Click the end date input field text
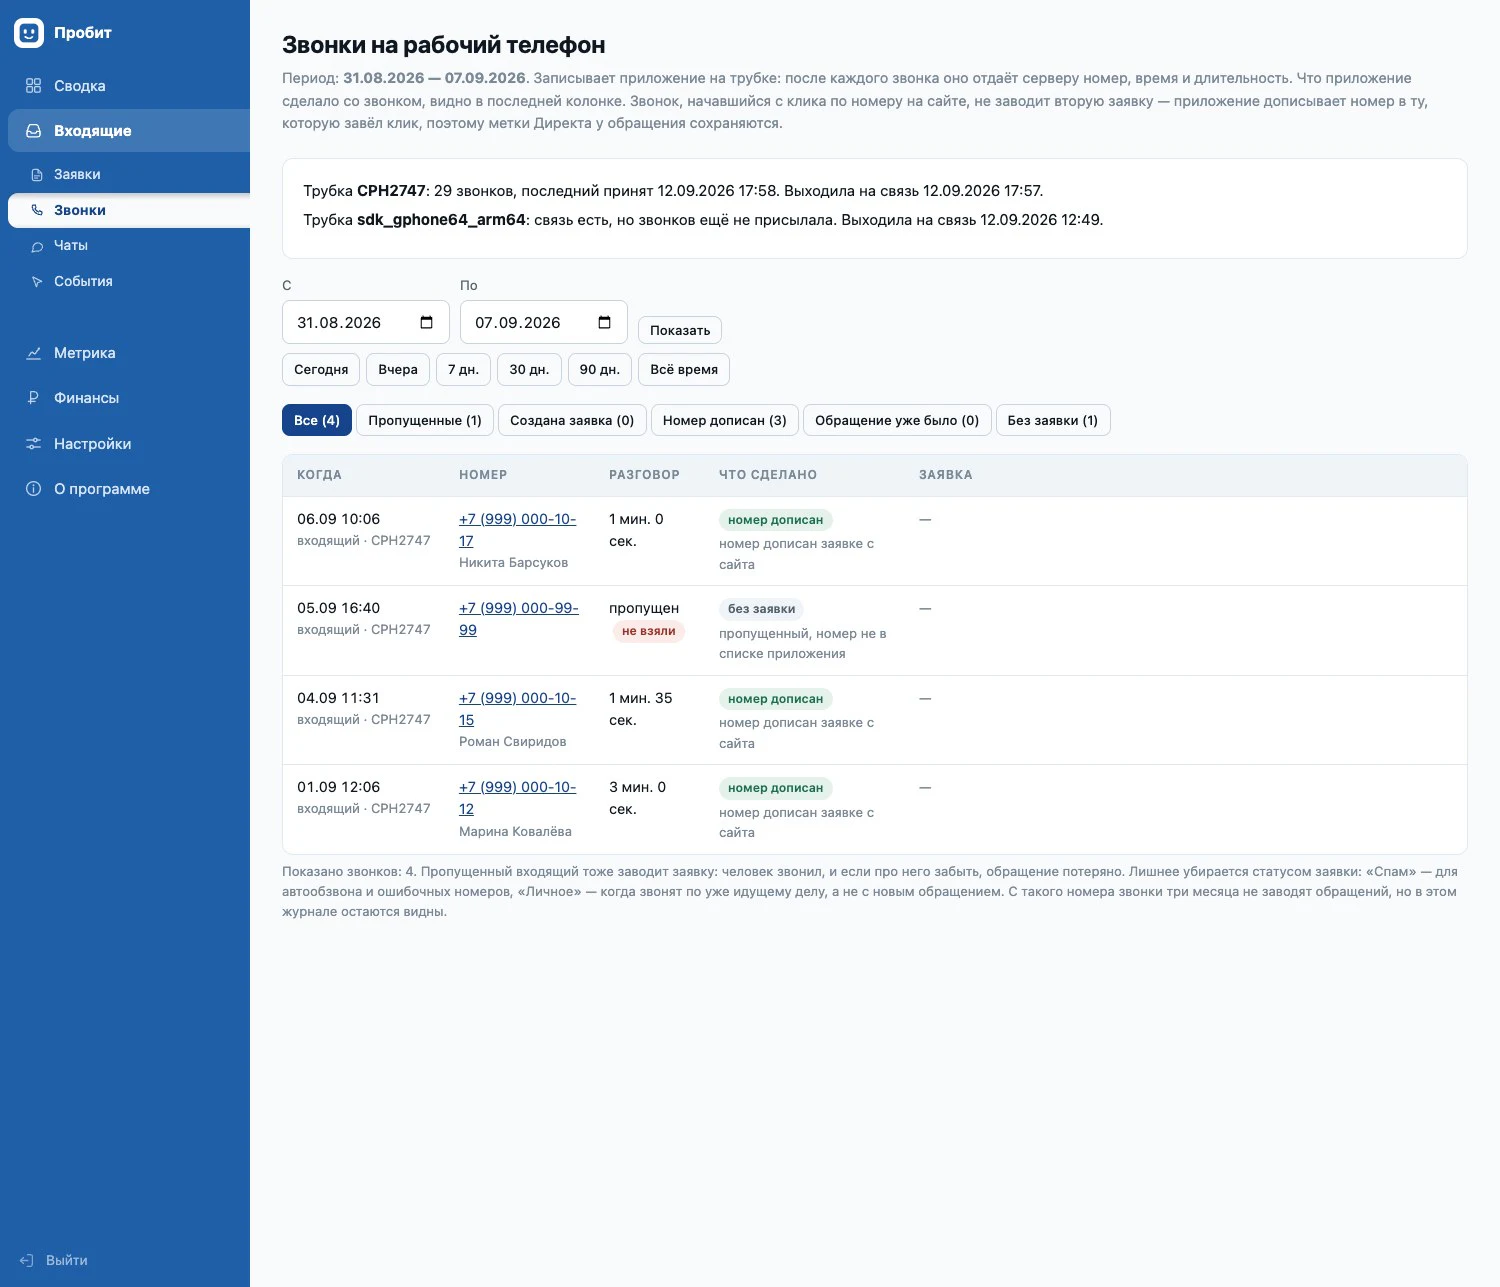The width and height of the screenshot is (1500, 1287). 518,322
